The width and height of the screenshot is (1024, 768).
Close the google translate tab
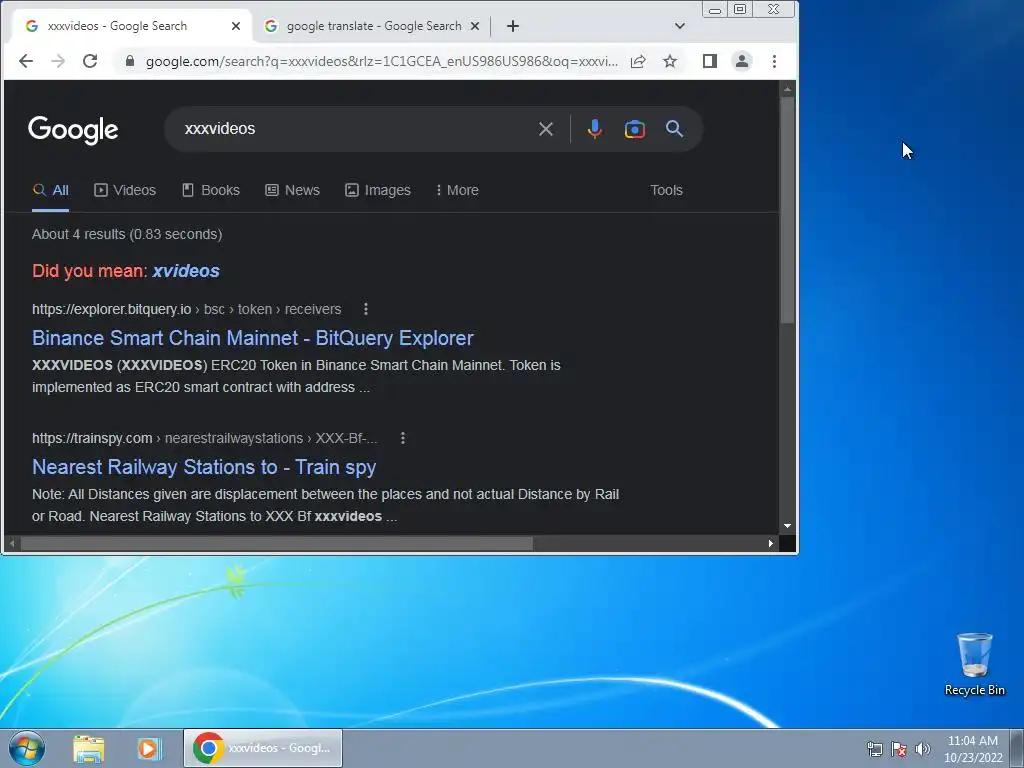(475, 26)
